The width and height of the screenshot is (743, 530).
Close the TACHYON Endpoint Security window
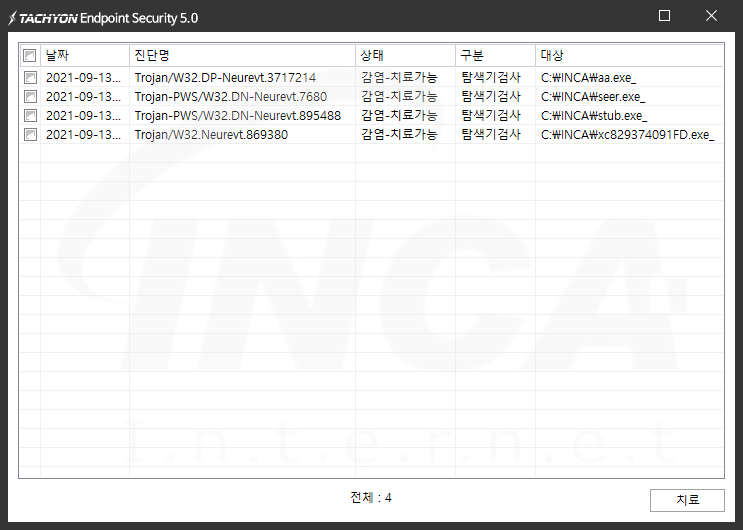(x=711, y=16)
